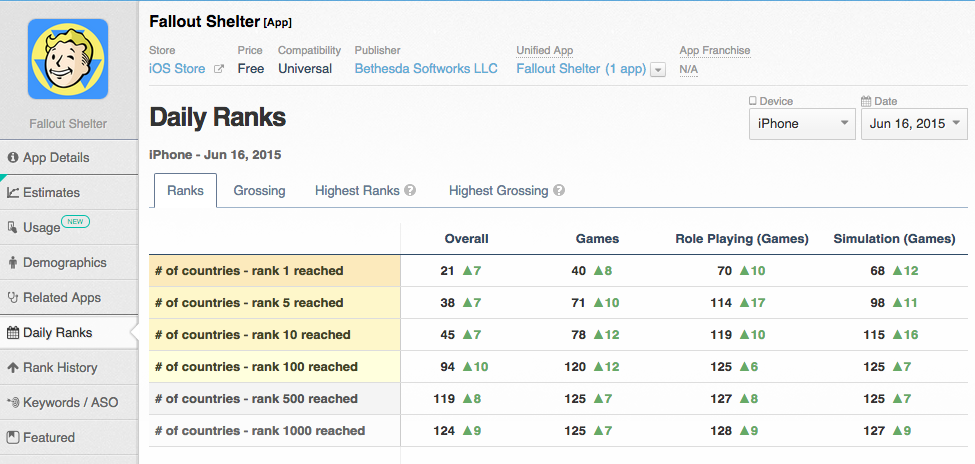Click the calendar icon above the Date selector

tap(866, 101)
